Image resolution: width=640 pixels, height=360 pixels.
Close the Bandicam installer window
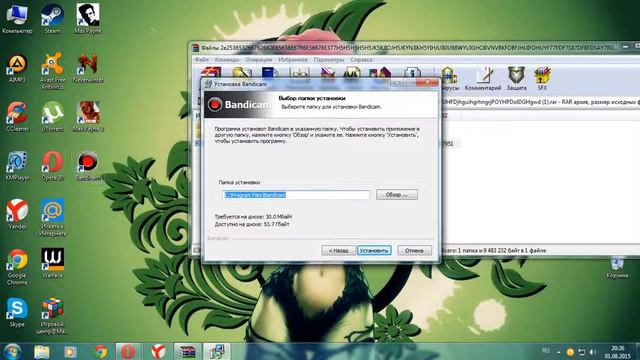coord(427,82)
